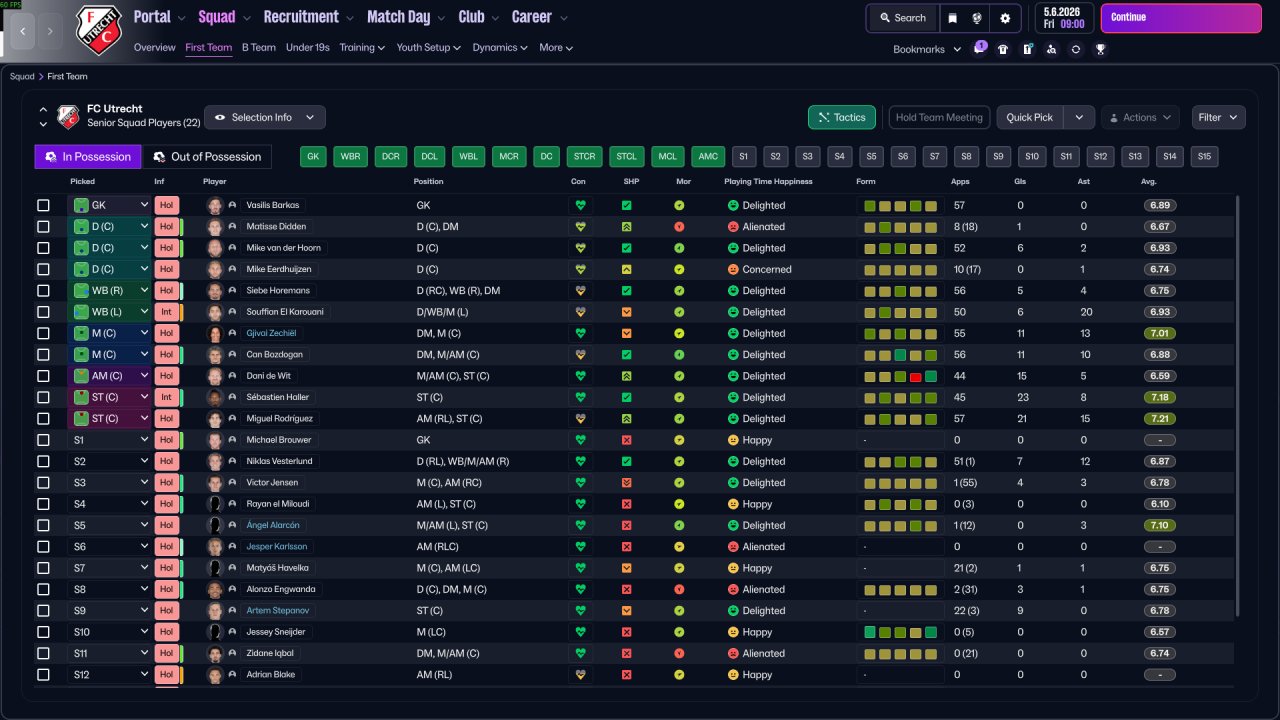Click the tactics board shortcut icon
Image resolution: width=1280 pixels, height=720 pixels.
tap(1027, 49)
